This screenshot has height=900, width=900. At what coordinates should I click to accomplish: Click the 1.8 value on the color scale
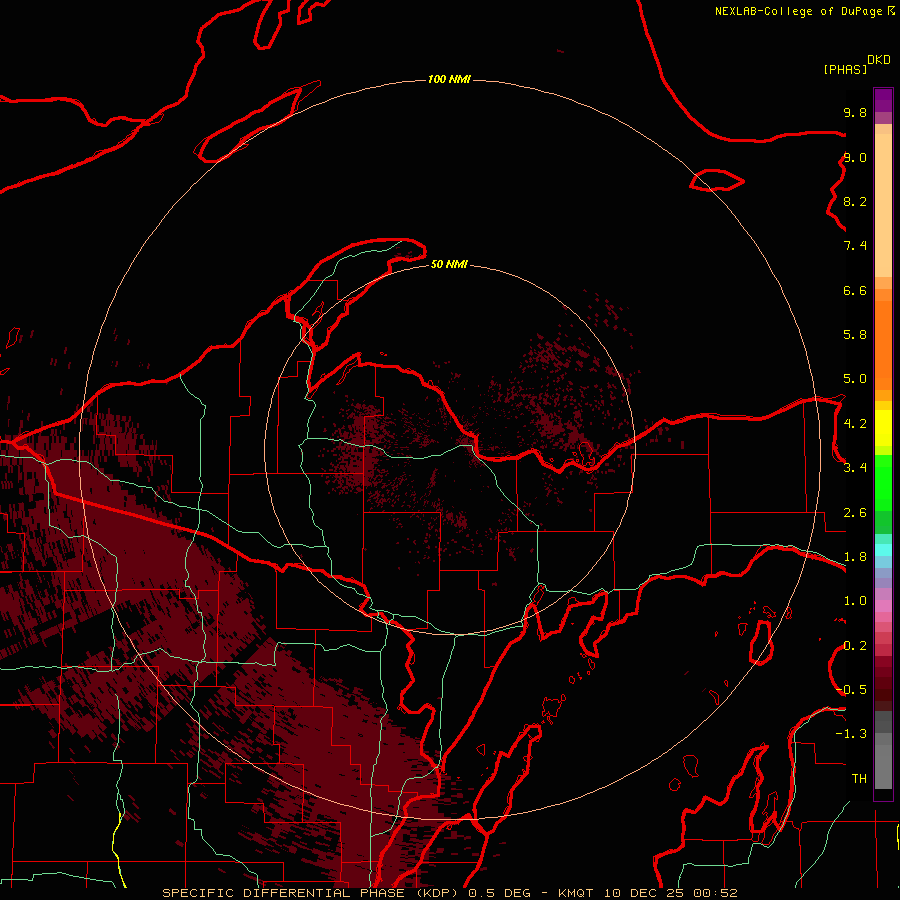[x=855, y=557]
